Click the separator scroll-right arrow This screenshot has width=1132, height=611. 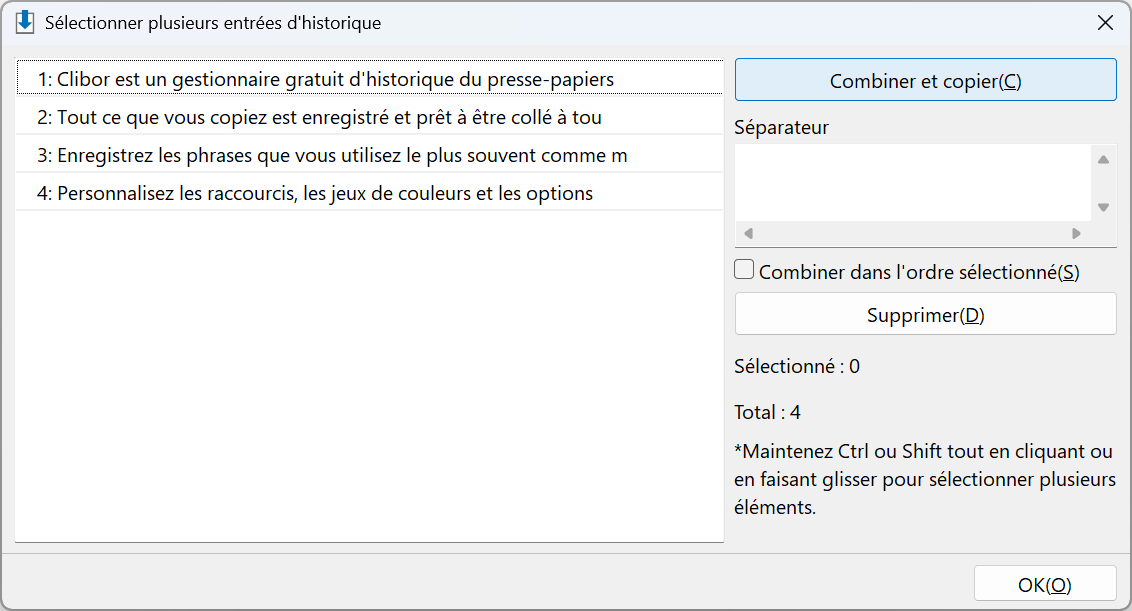(x=1076, y=233)
